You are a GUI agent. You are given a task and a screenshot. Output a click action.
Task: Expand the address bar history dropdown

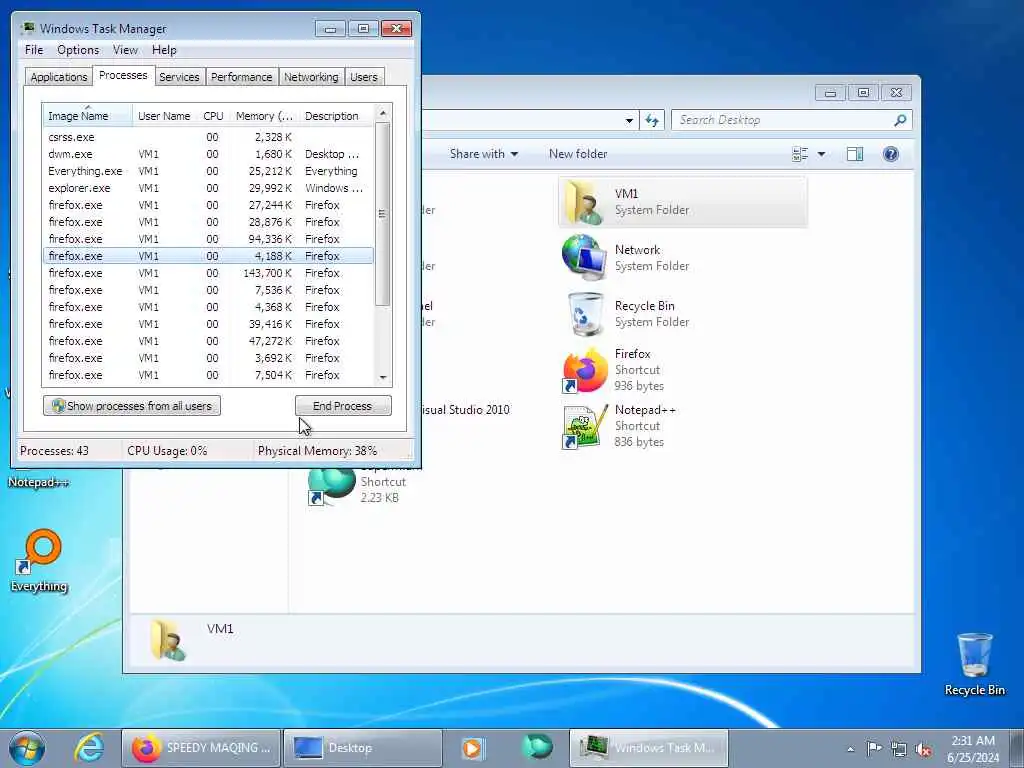(629, 120)
